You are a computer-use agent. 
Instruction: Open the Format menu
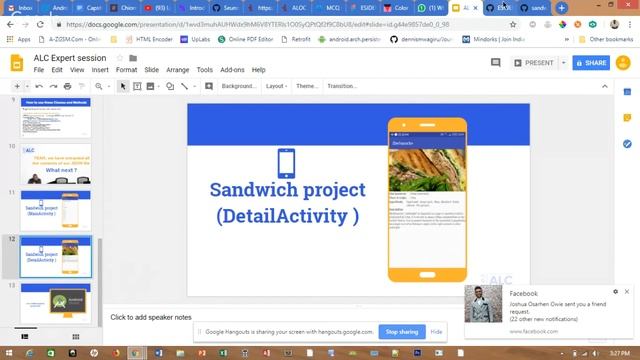[x=127, y=70]
